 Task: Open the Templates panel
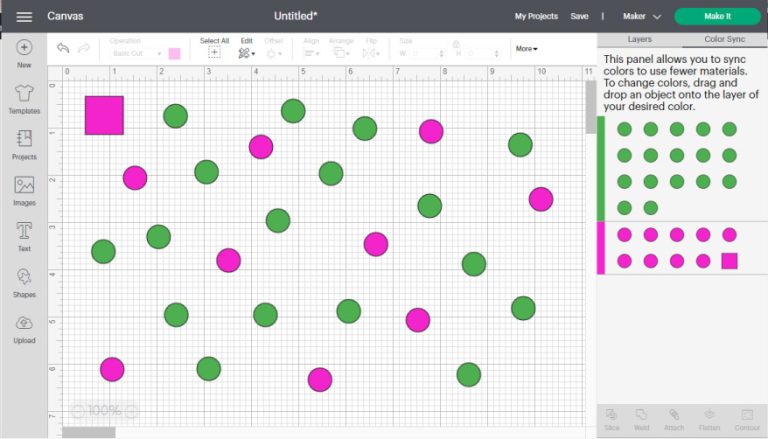pos(24,99)
